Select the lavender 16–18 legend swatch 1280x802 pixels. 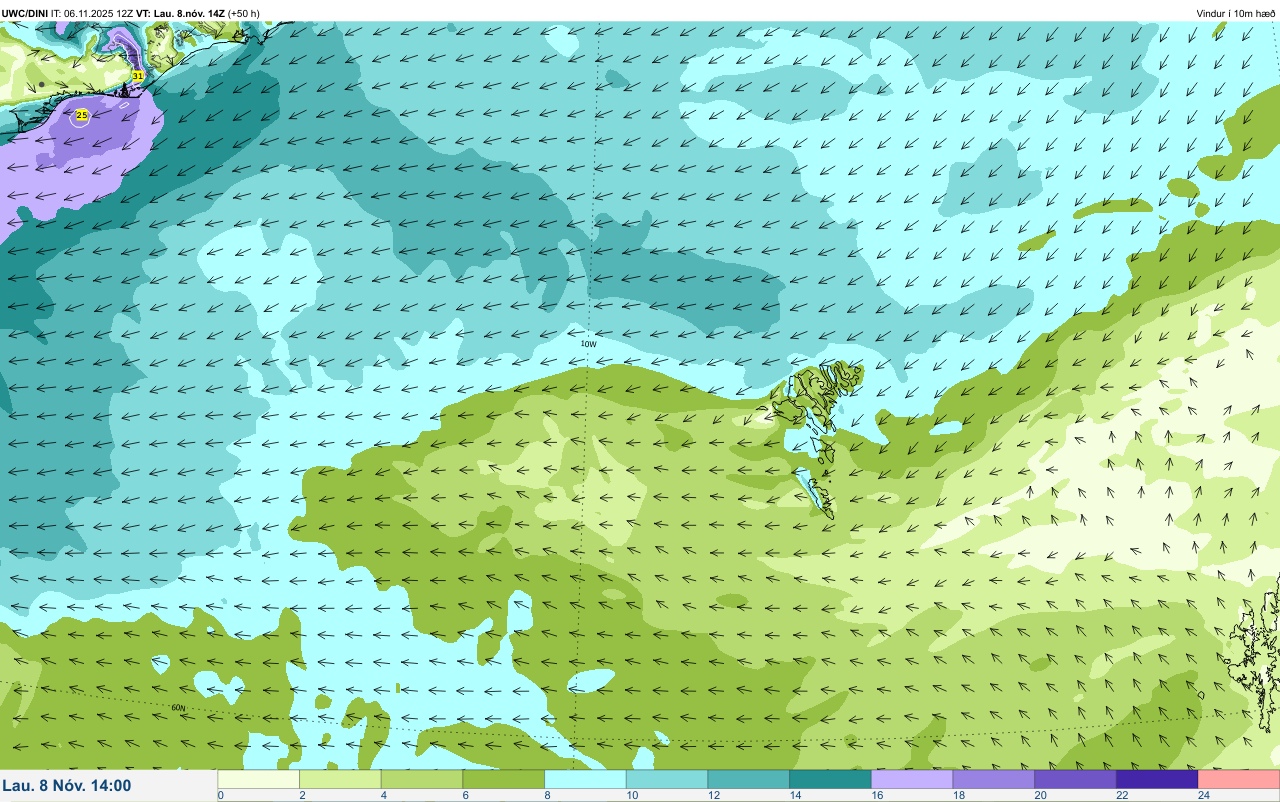[912, 779]
